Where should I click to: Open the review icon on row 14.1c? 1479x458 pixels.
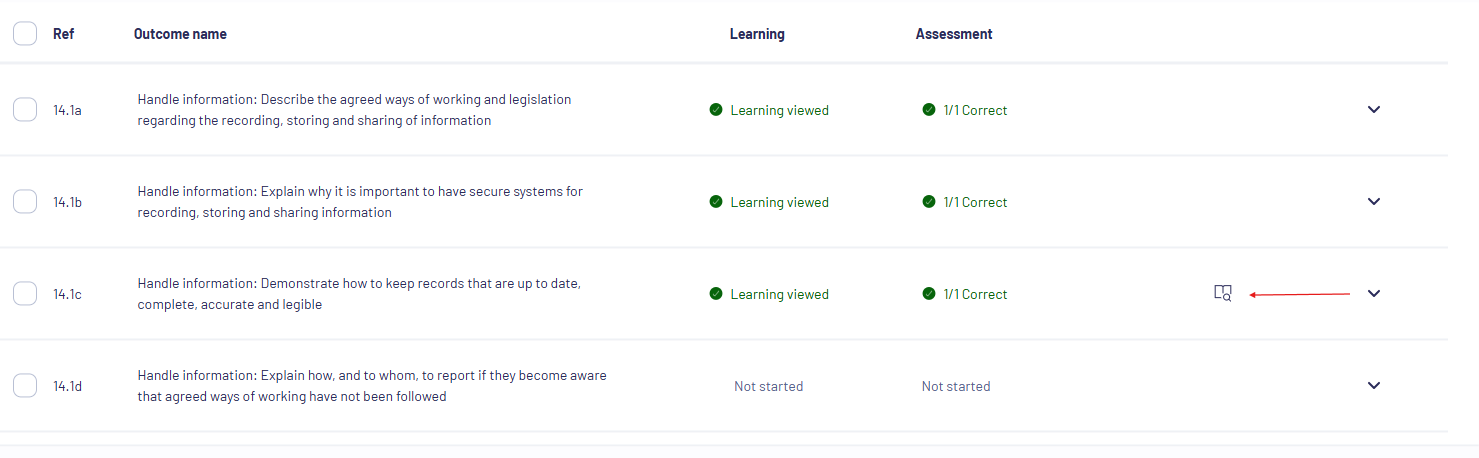pos(1222,293)
